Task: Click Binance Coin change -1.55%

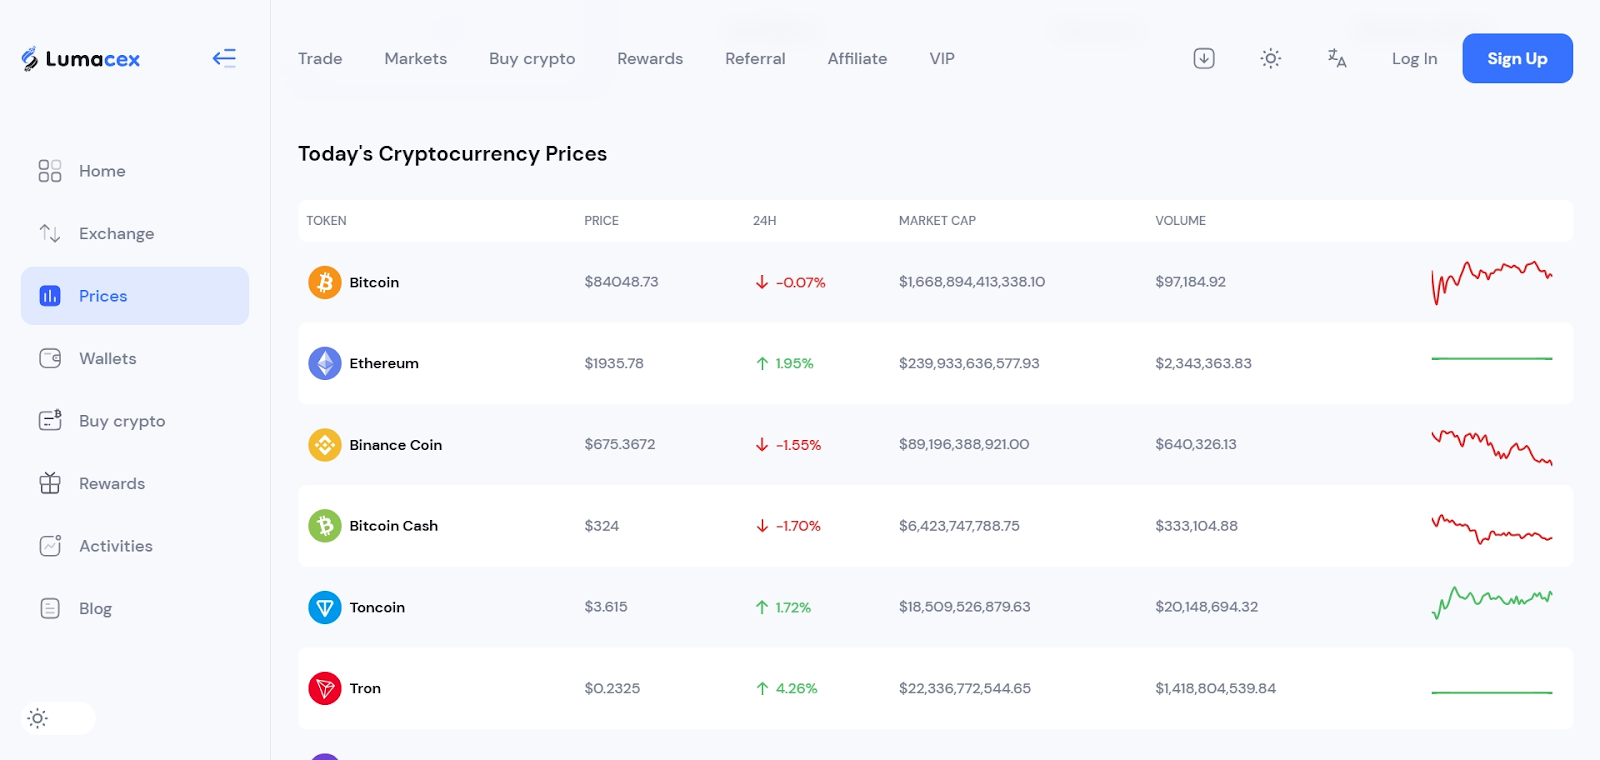Action: (798, 445)
